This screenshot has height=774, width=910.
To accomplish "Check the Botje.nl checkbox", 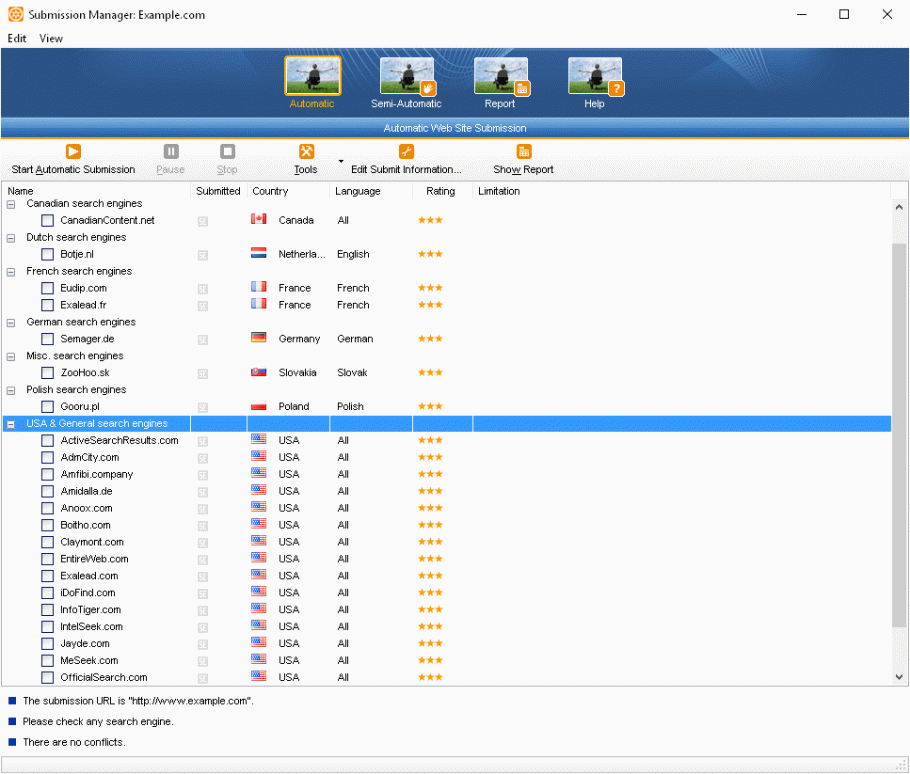I will click(x=47, y=254).
